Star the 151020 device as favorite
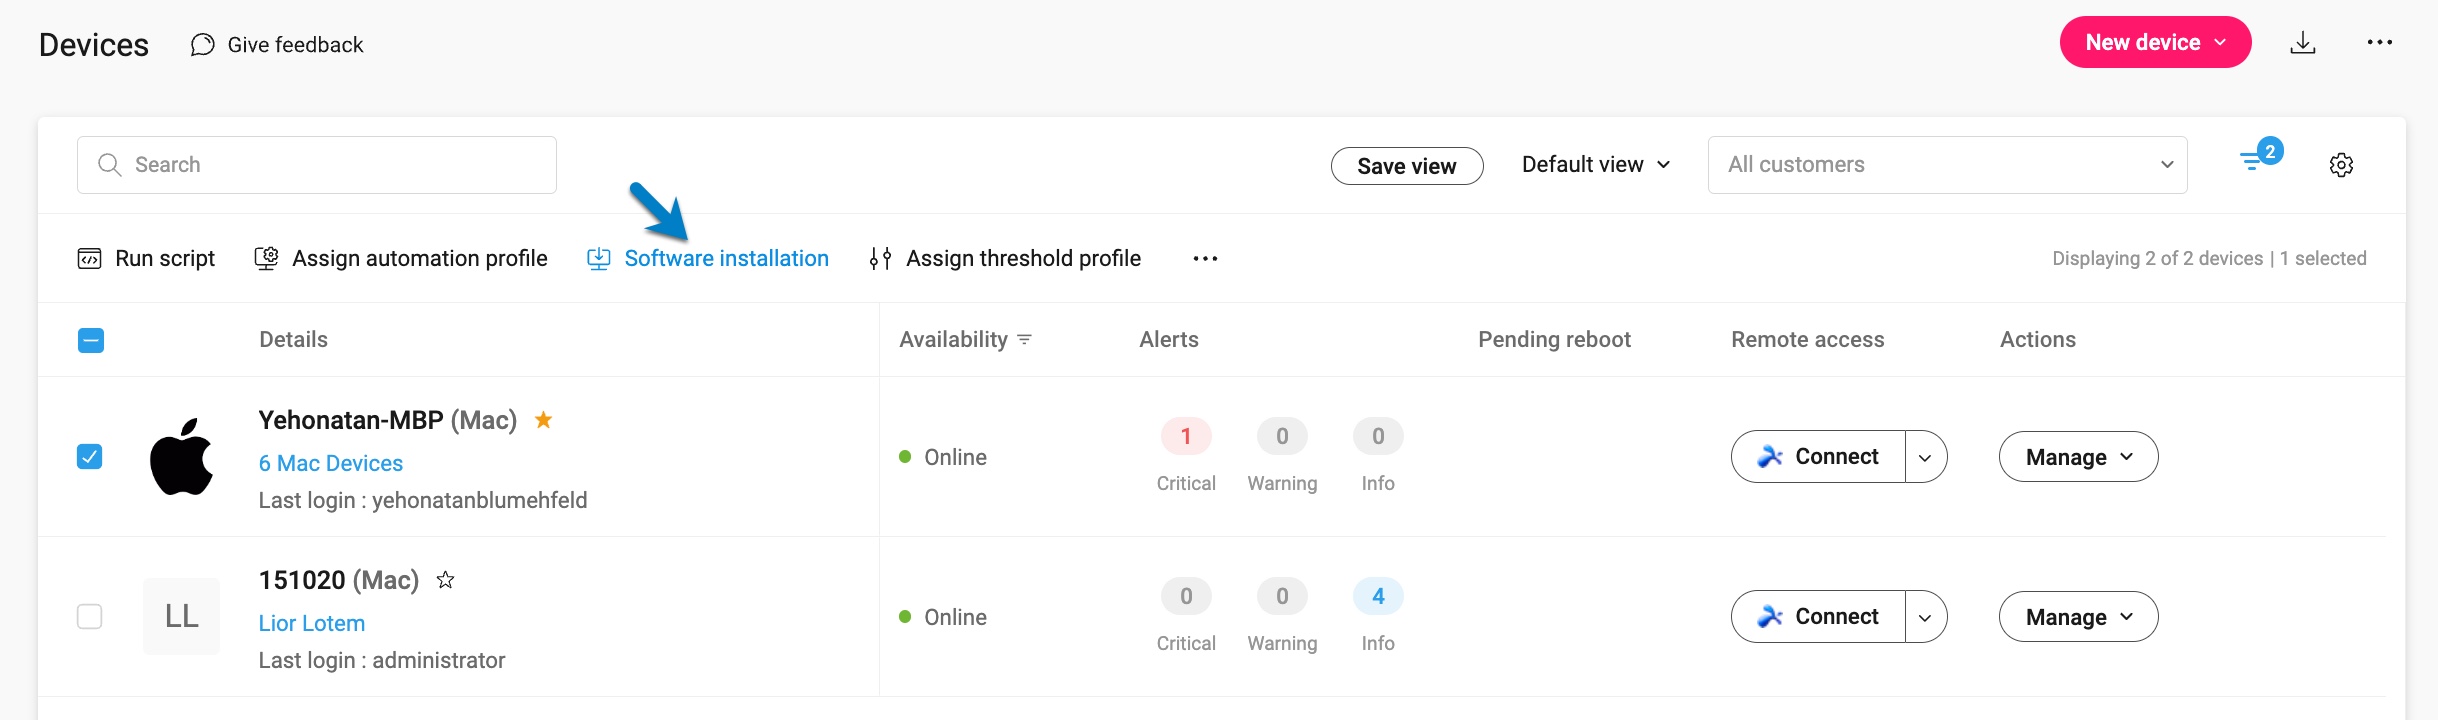 click(446, 580)
